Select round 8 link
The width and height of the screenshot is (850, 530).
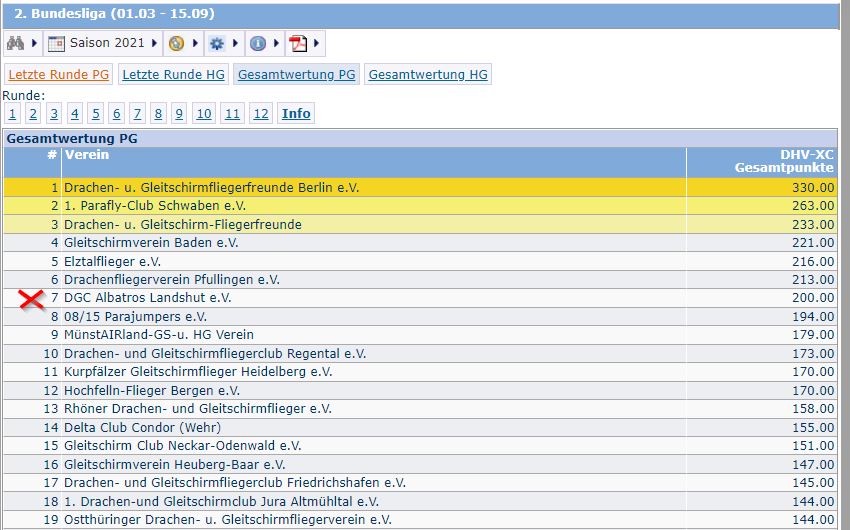(158, 114)
